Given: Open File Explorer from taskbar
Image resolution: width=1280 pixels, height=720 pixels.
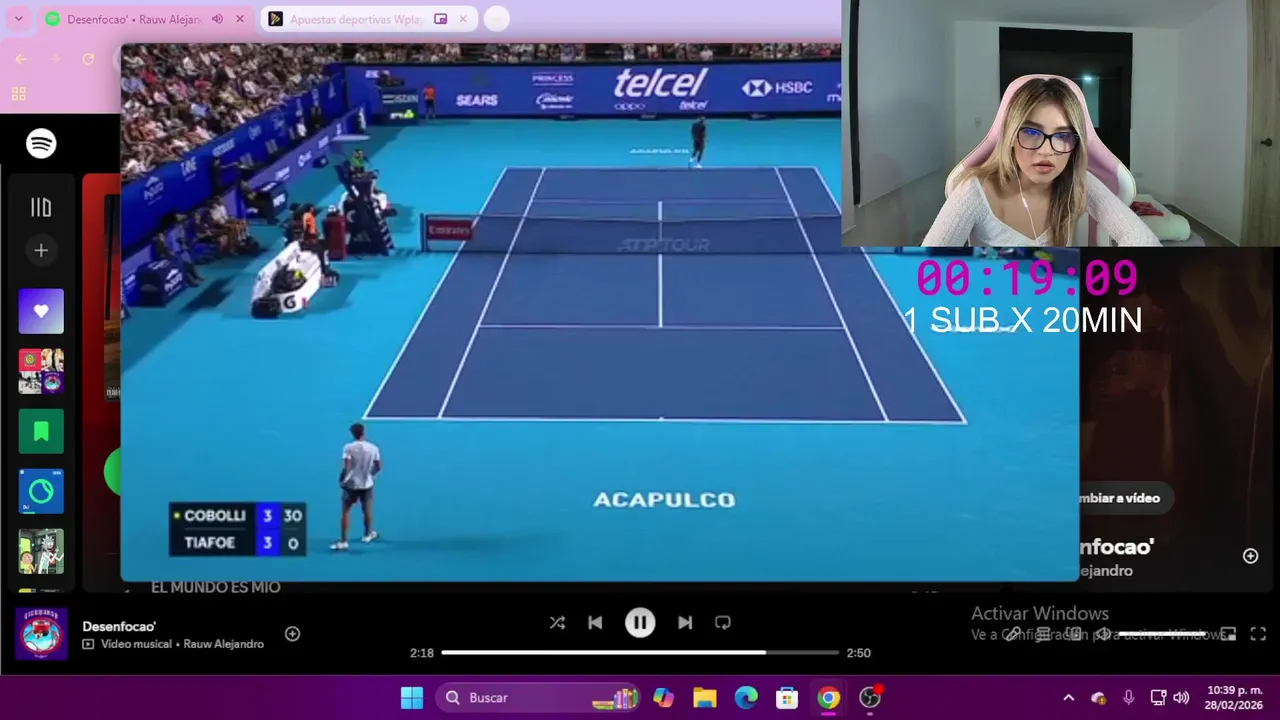Looking at the screenshot, I should click(705, 698).
